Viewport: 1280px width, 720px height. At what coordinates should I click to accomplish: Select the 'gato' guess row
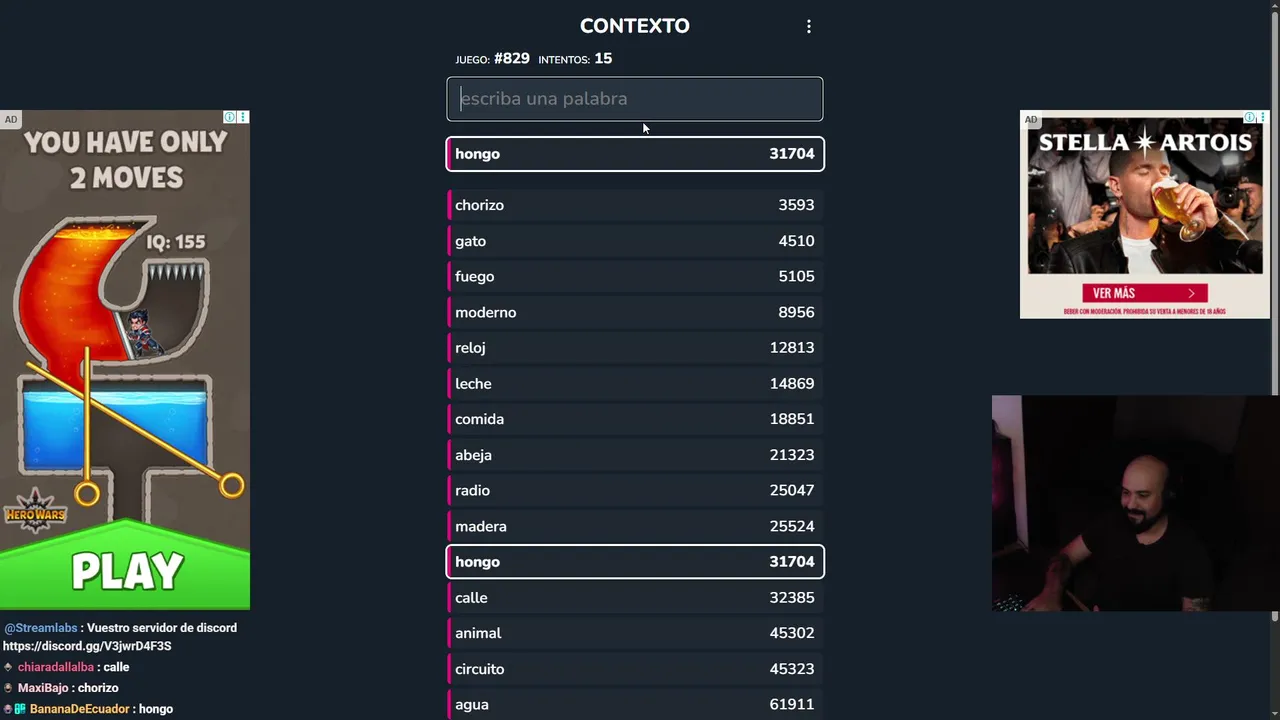click(635, 241)
